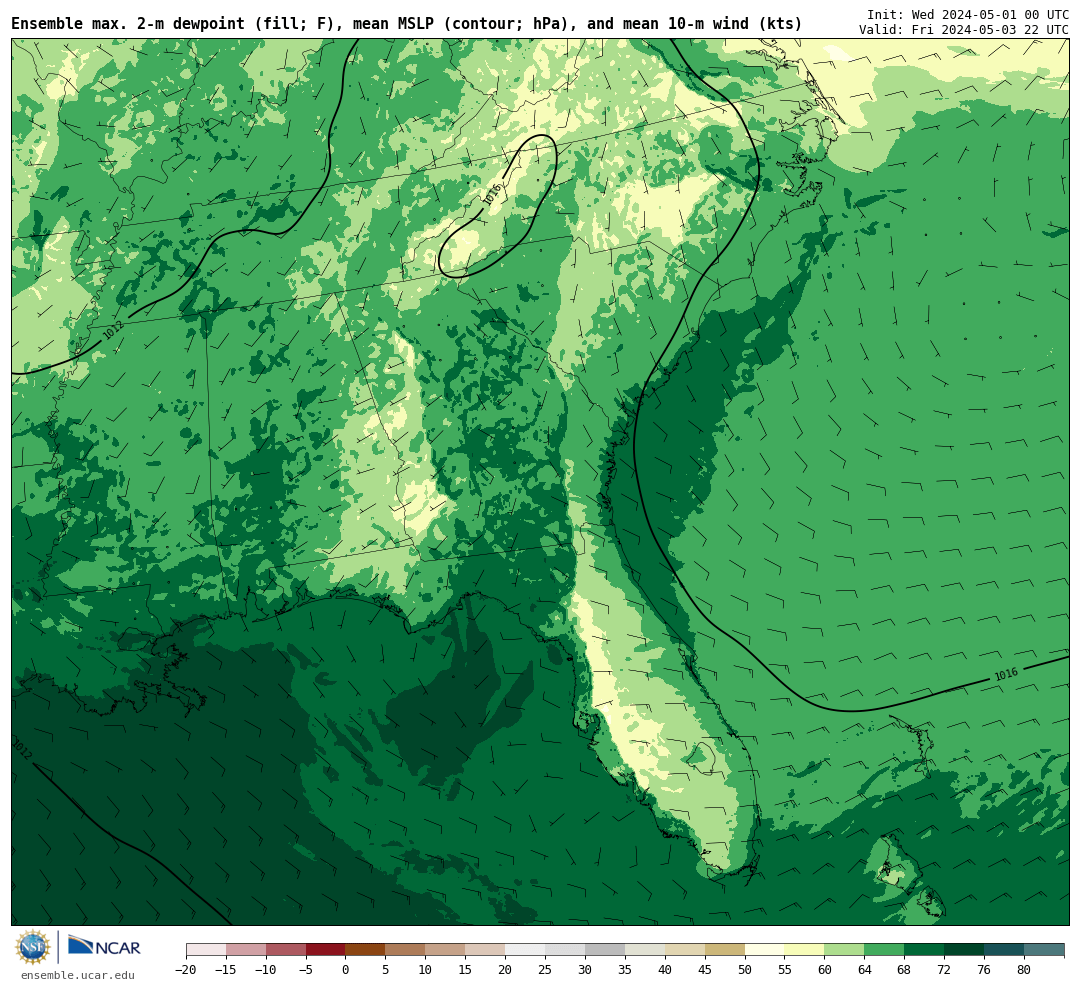The width and height of the screenshot is (1080, 988).
Task: Pick the green swatch between 64 and 68
Action: tap(885, 950)
